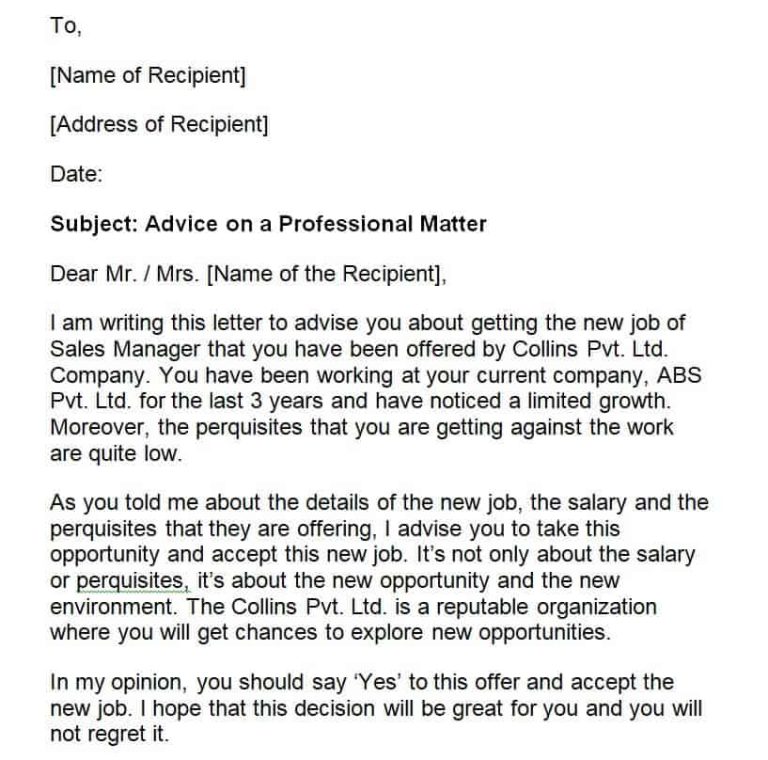Click the 'To,' salutation line
This screenshot has width=768, height=760.
pyautogui.click(x=66, y=26)
